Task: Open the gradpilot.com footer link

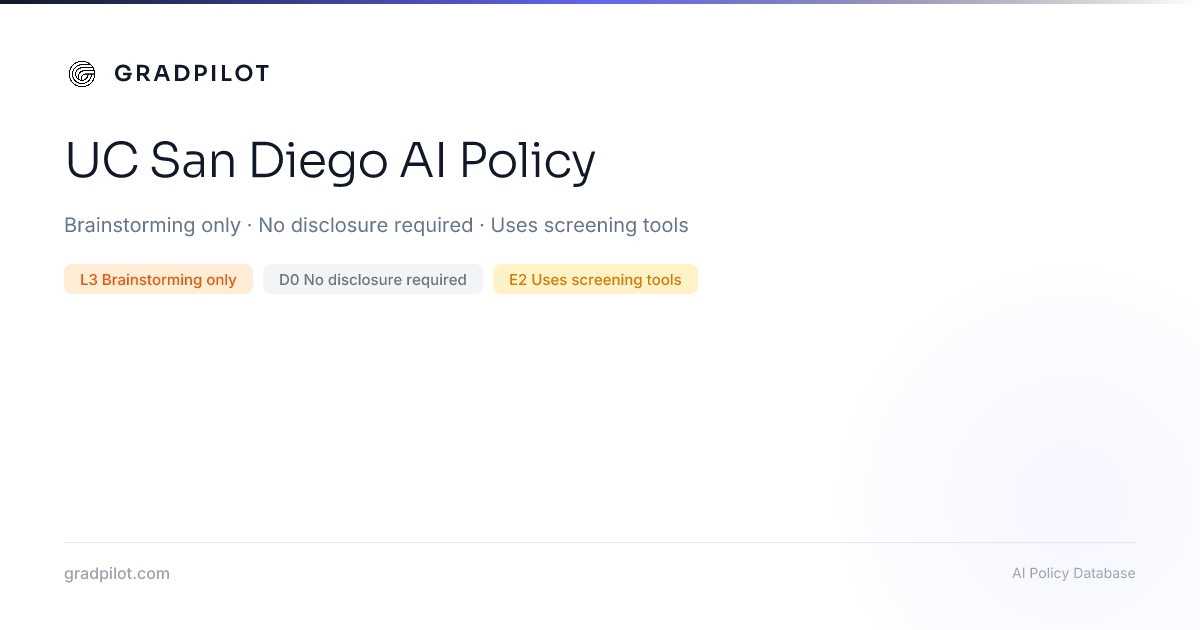Action: 117,574
